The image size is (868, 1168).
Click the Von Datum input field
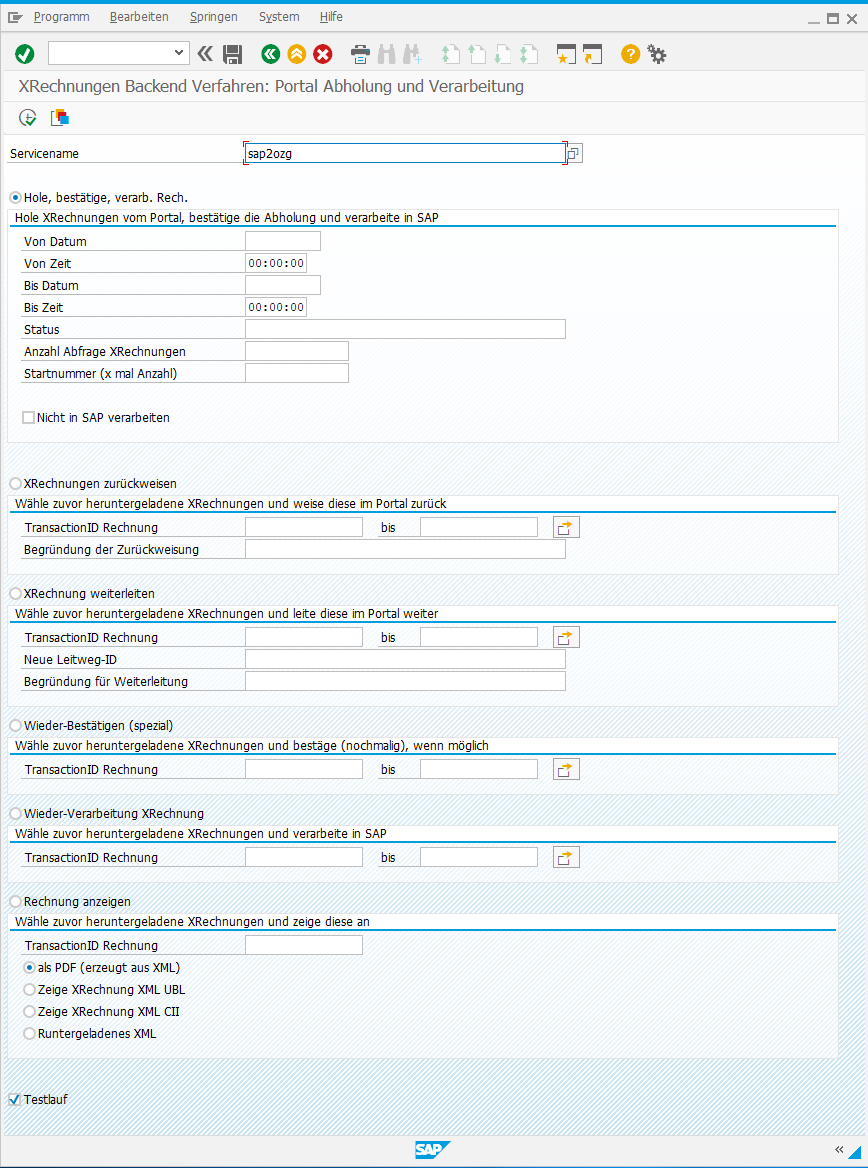coord(283,241)
